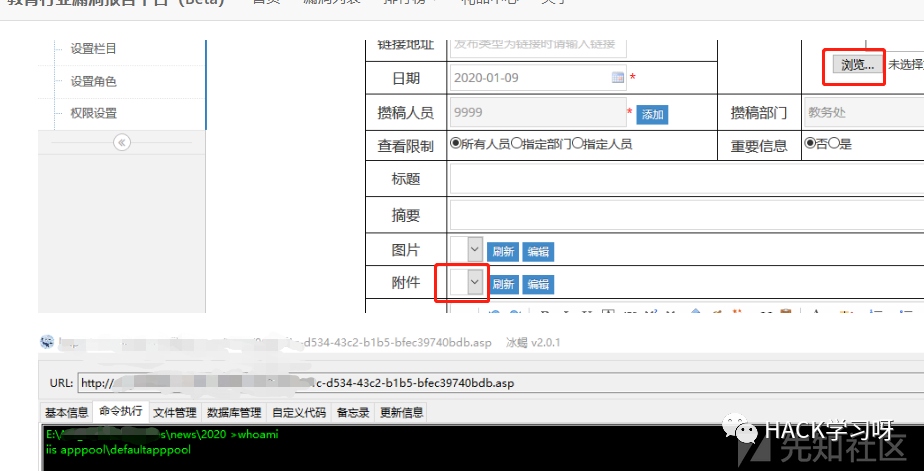Screen dimensions: 924x471
Task: Open 设置栏目 in the sidebar tree
Action: pos(93,48)
